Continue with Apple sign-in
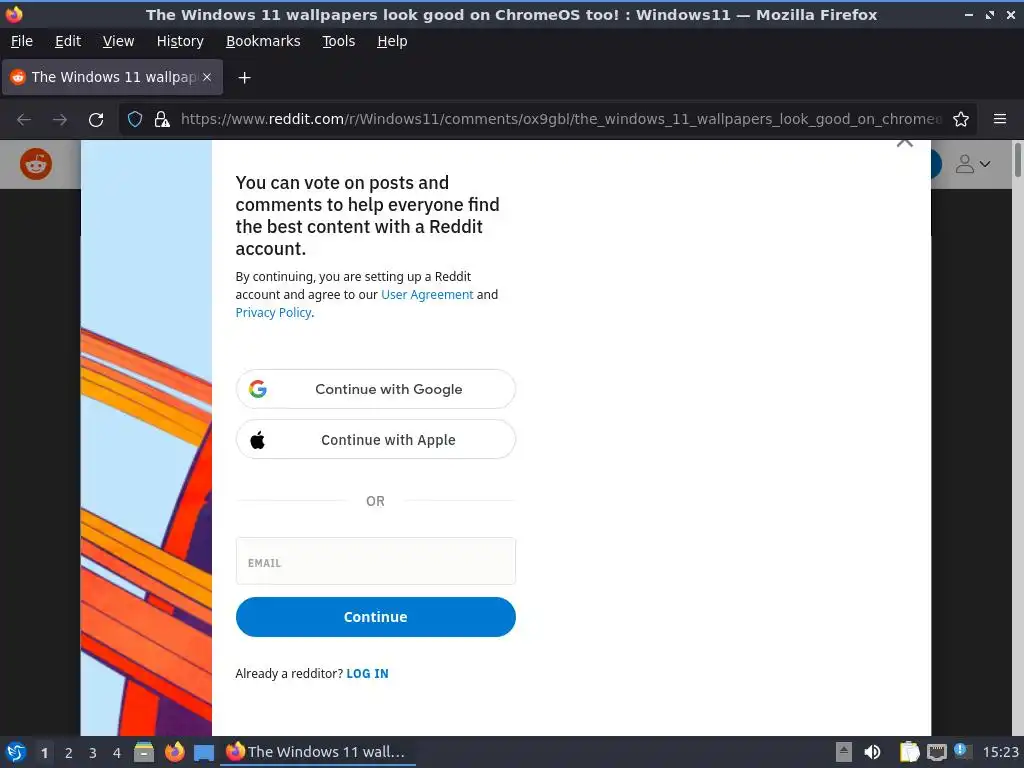Screen dimensions: 1024x768 pyautogui.click(x=376, y=440)
